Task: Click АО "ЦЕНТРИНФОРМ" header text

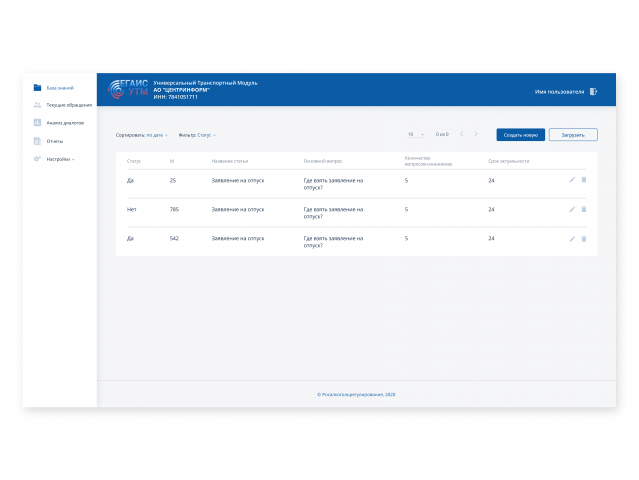Action: click(x=181, y=90)
